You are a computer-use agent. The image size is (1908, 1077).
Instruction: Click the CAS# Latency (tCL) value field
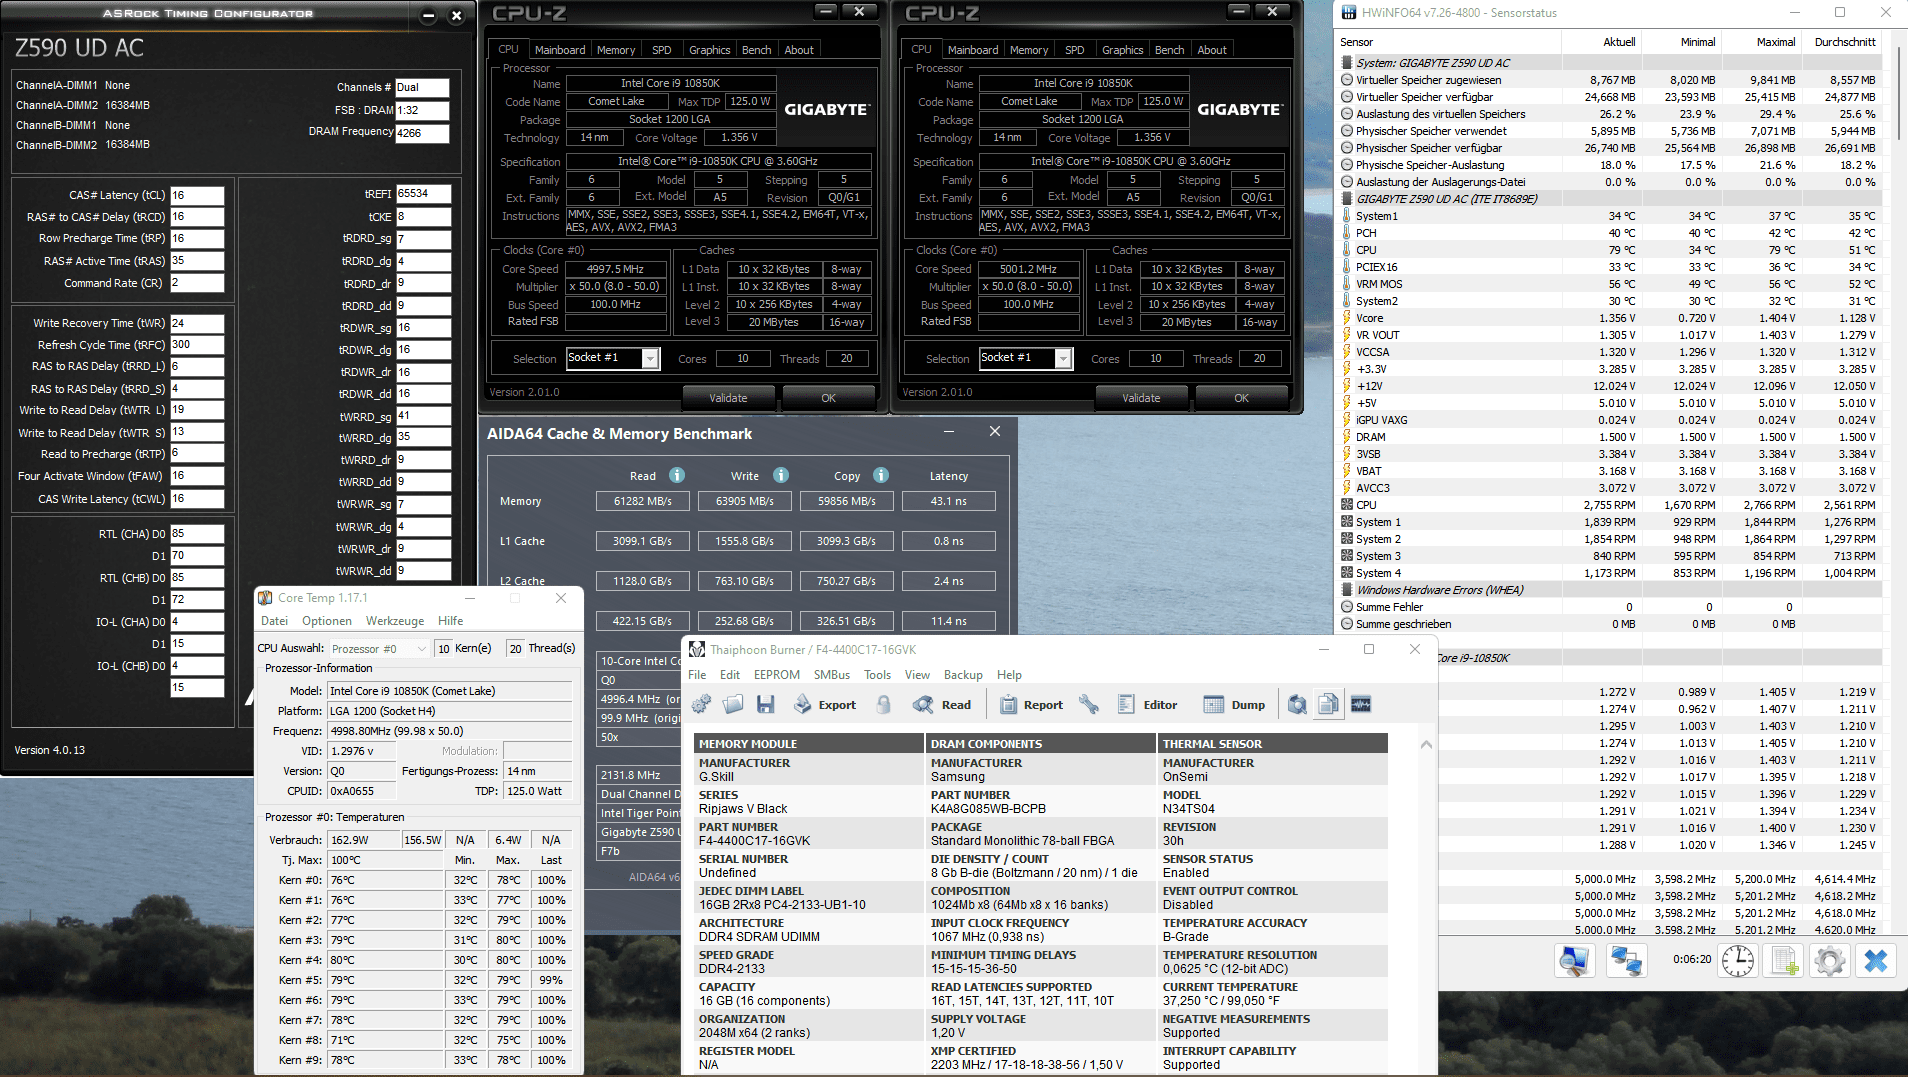click(x=197, y=195)
